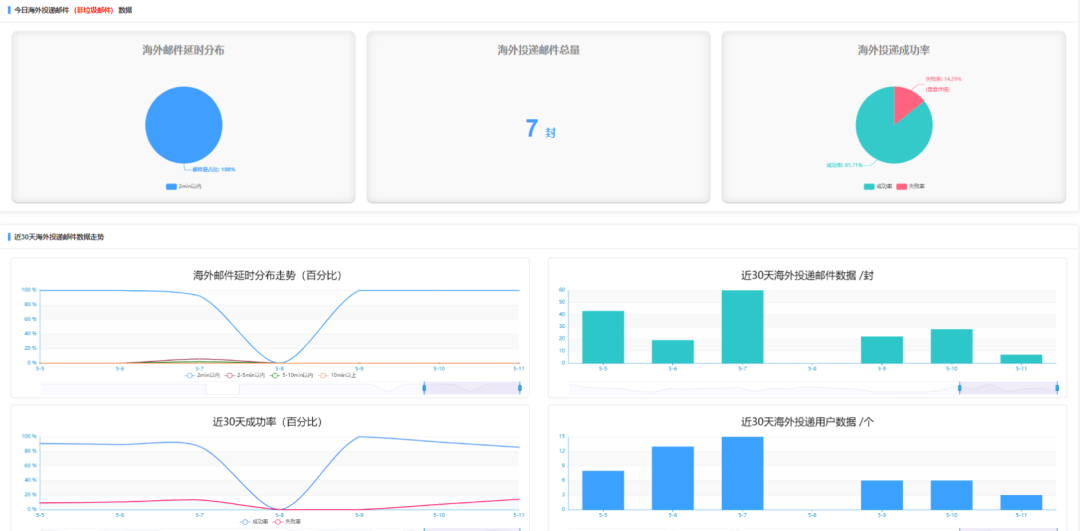1080x531 pixels.
Task: Click the left zoom handle of the delay trend chart
Action: click(x=424, y=388)
